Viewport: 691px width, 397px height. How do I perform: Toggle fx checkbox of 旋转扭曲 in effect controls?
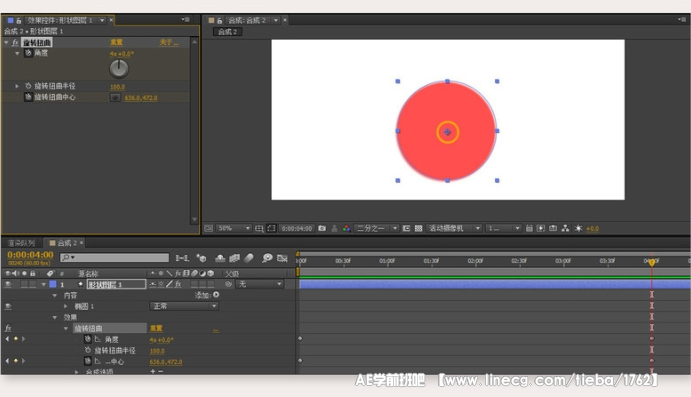pyautogui.click(x=15, y=42)
